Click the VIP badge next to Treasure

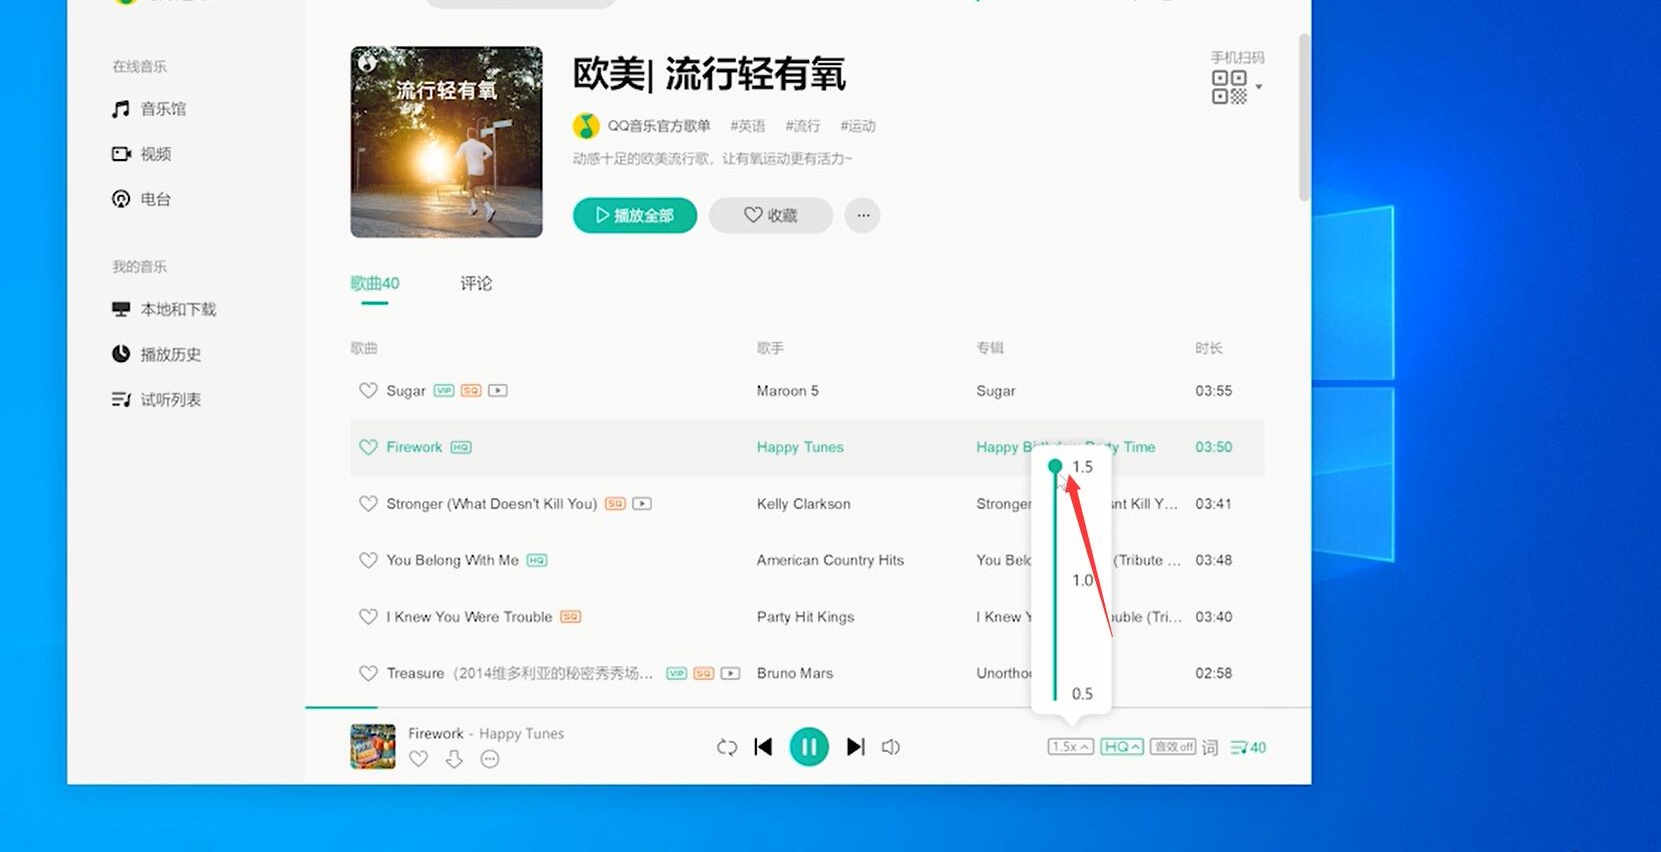(x=677, y=673)
